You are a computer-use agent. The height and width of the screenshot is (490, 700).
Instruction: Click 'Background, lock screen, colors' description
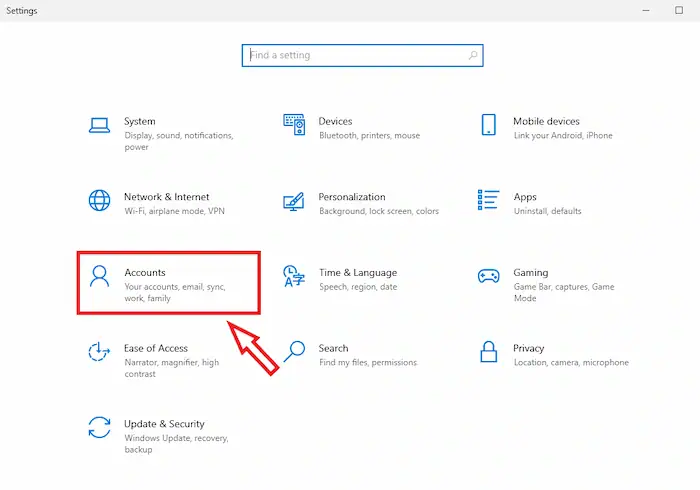(379, 211)
